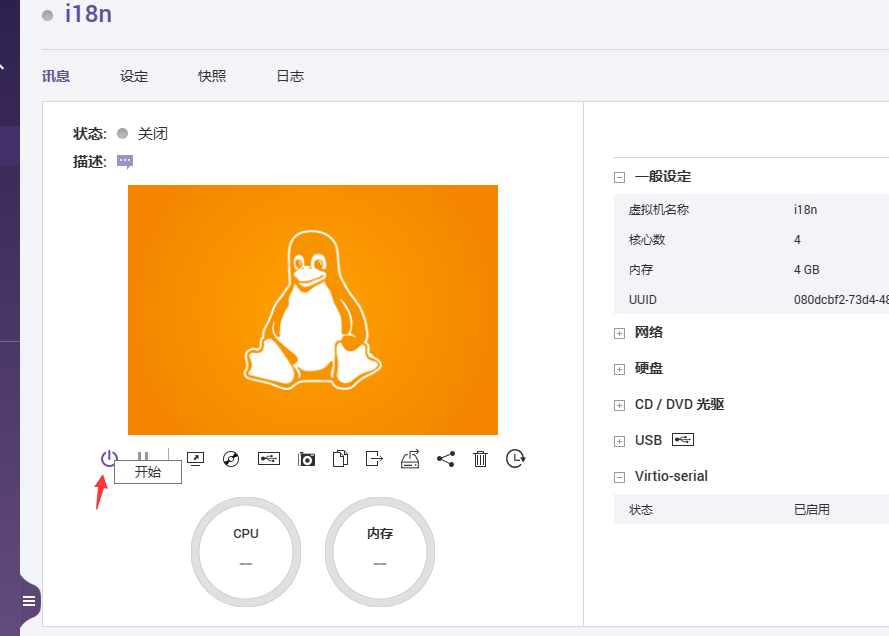Share the VM using the share icon
This screenshot has height=636, width=889.
(x=446, y=459)
